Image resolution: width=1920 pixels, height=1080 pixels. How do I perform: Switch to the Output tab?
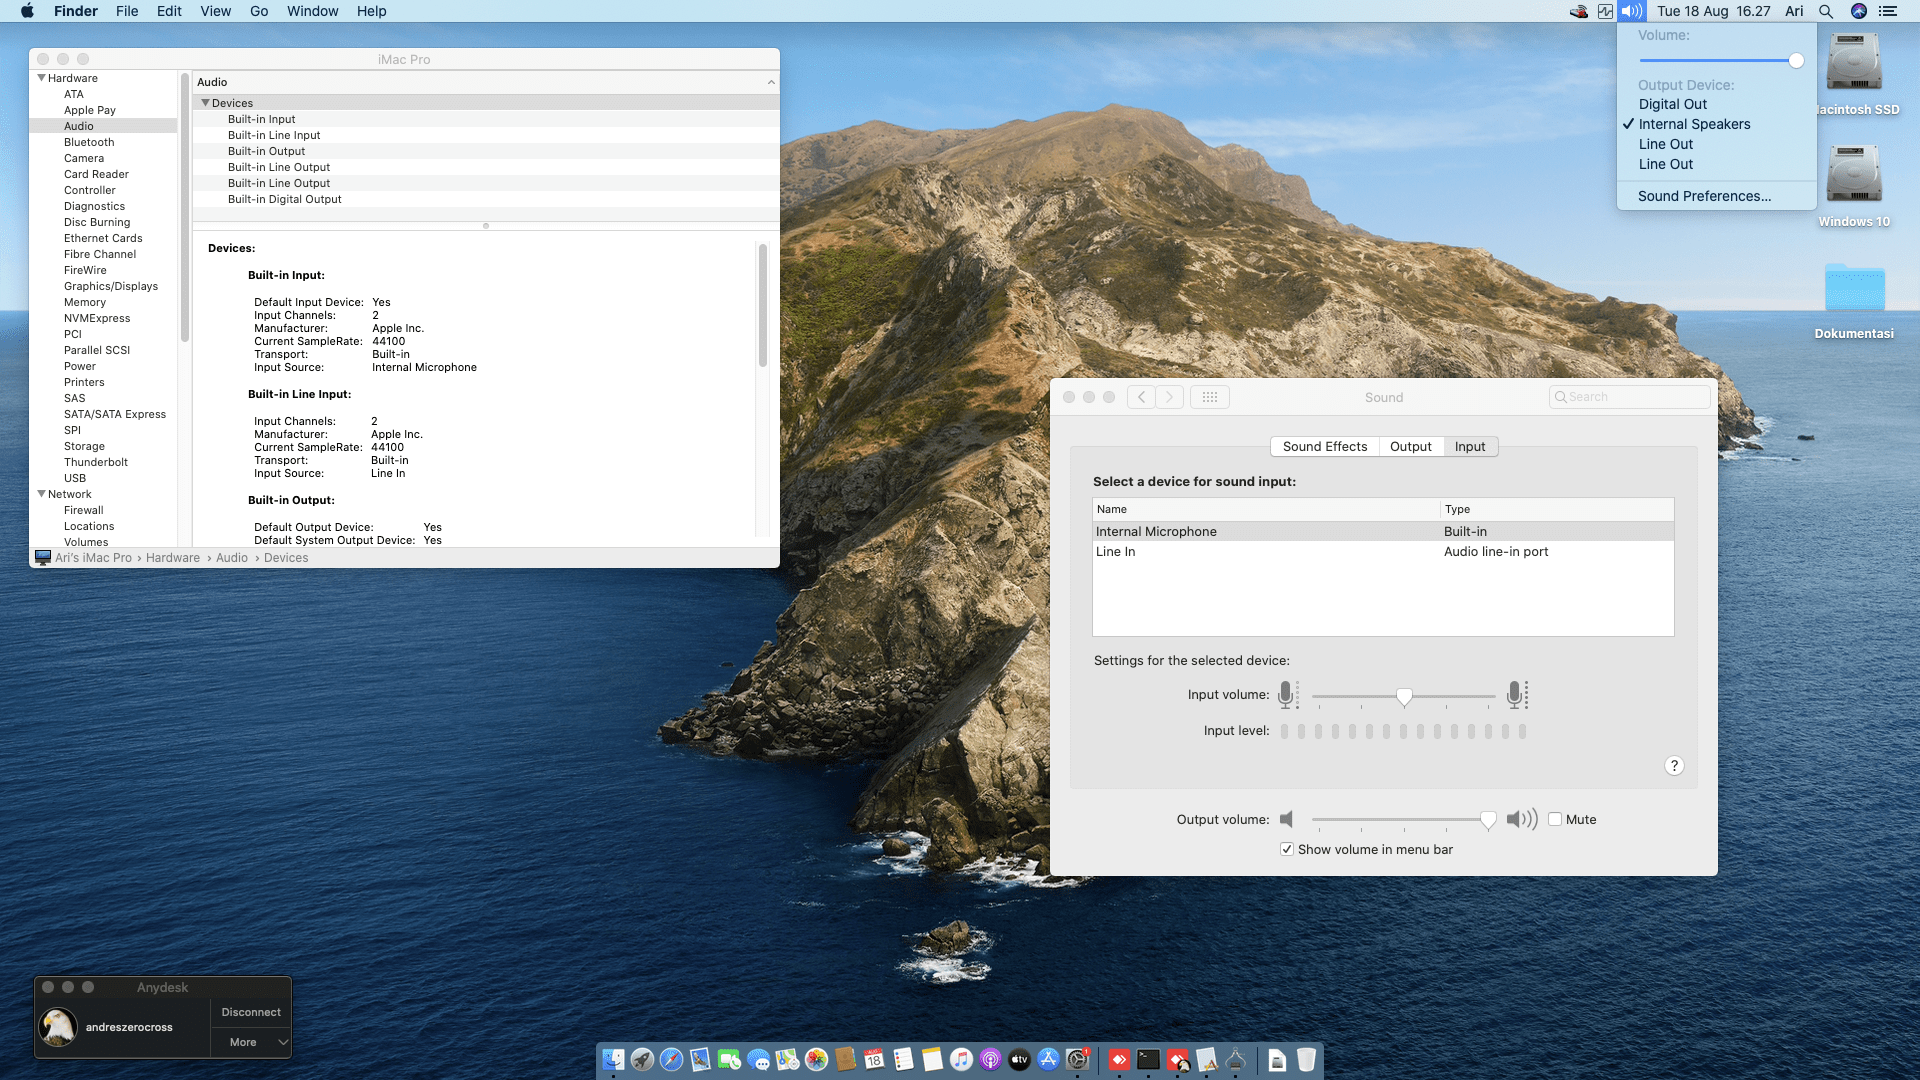pyautogui.click(x=1410, y=447)
